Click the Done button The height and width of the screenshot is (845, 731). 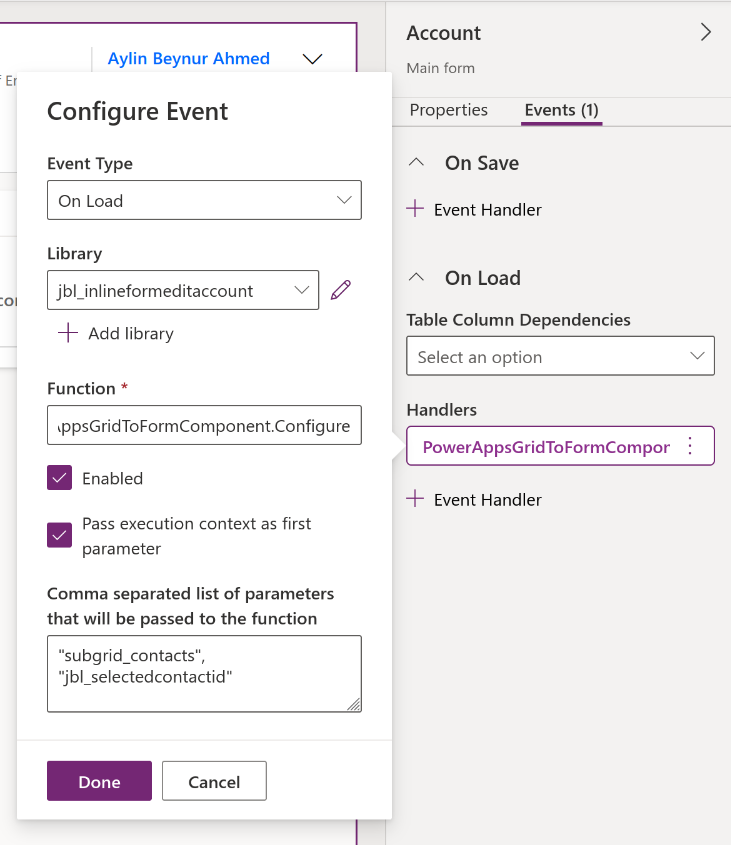(x=99, y=781)
